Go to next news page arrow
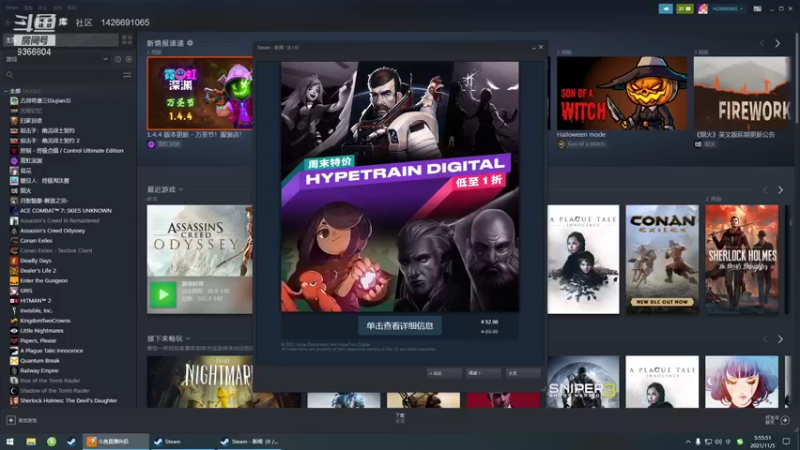The width and height of the screenshot is (800, 450). click(778, 43)
